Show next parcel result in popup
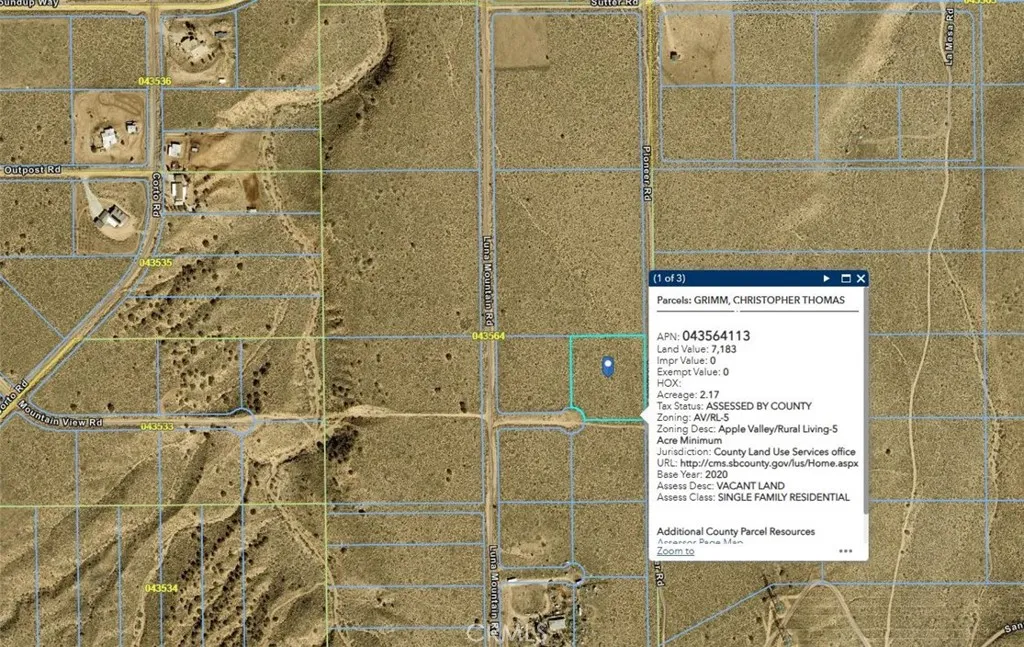The image size is (1024, 647). pos(826,279)
